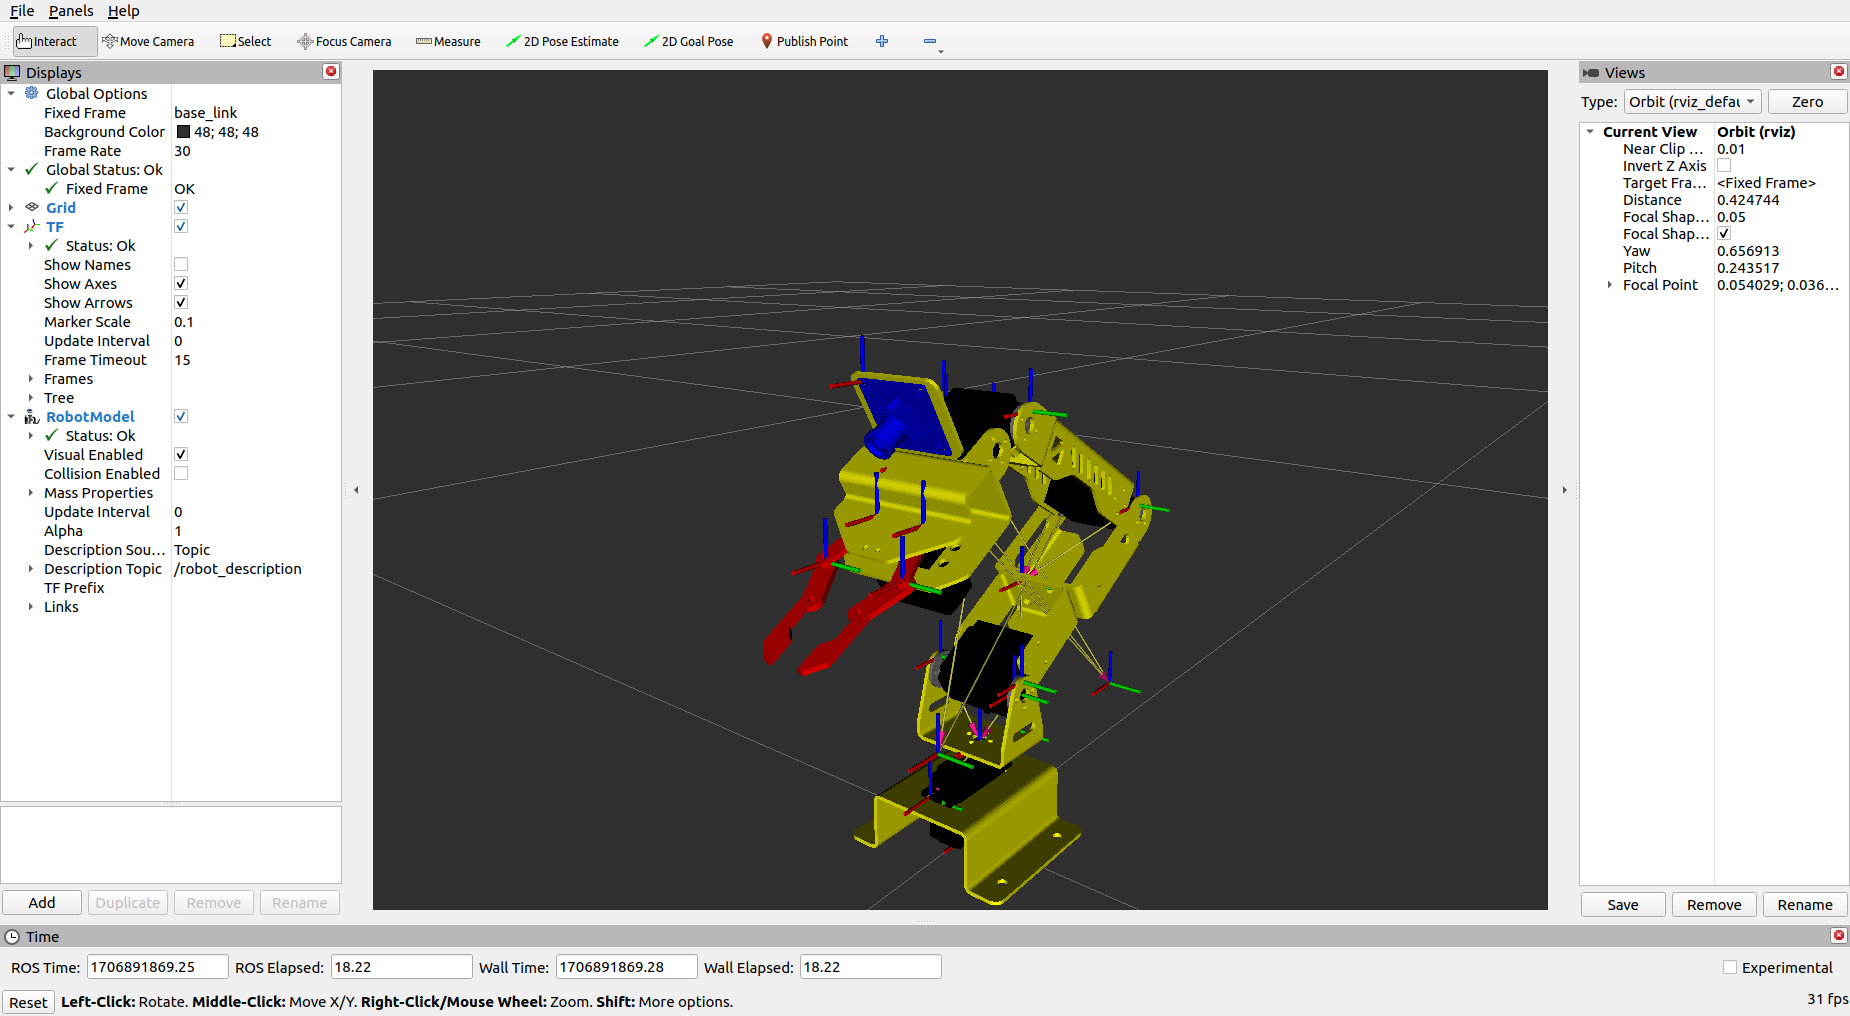Enable Collision Enabled for RobotModel

pos(181,473)
